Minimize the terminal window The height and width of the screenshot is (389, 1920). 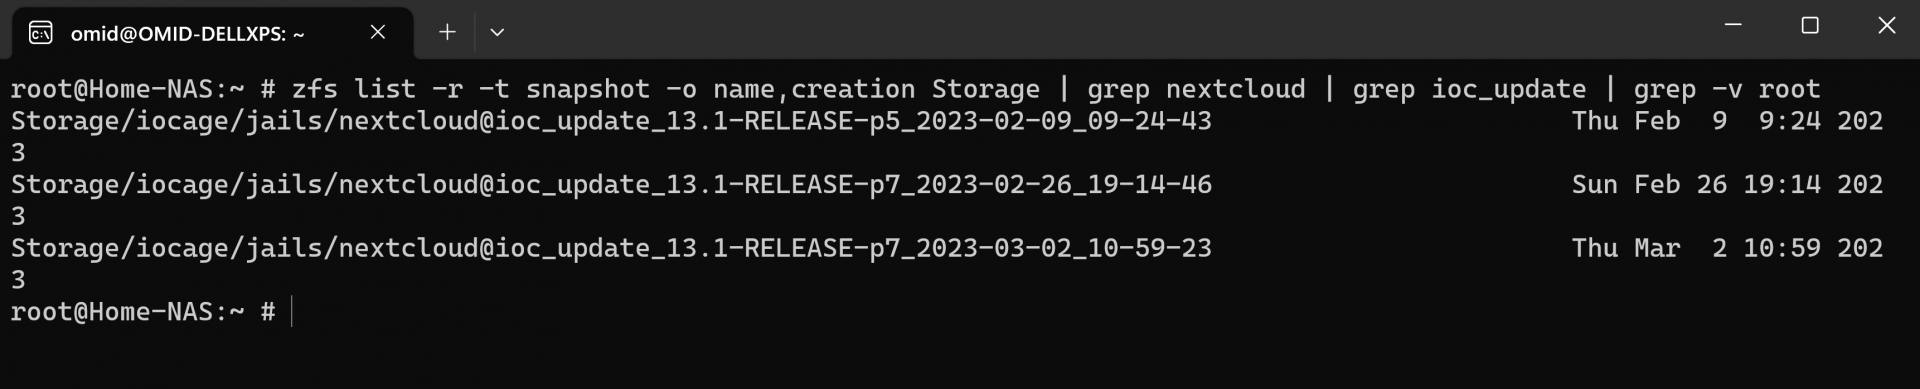tap(1734, 26)
